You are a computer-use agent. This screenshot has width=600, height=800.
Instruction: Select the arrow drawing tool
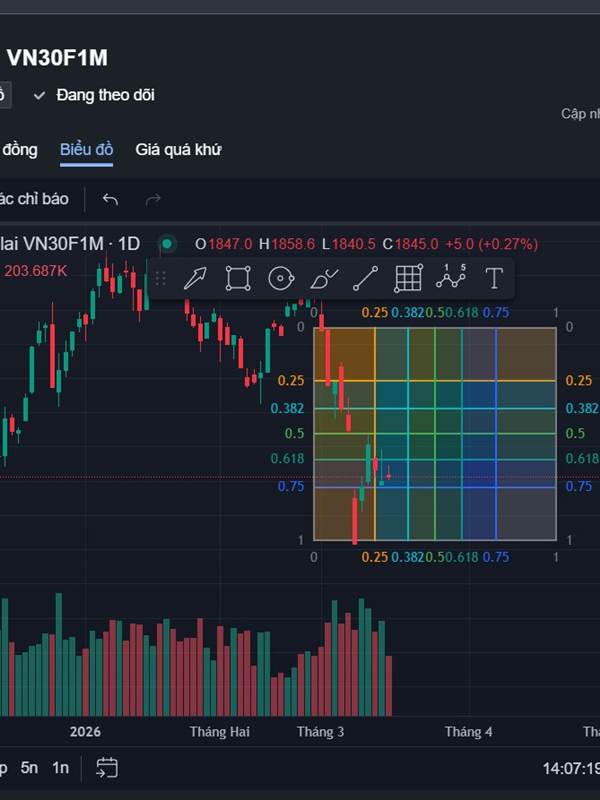tap(194, 278)
